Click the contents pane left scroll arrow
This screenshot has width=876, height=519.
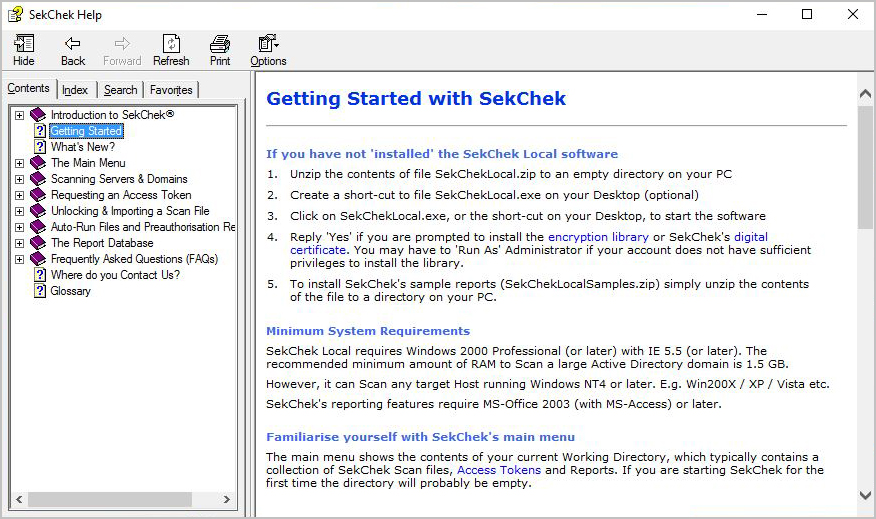(19, 499)
